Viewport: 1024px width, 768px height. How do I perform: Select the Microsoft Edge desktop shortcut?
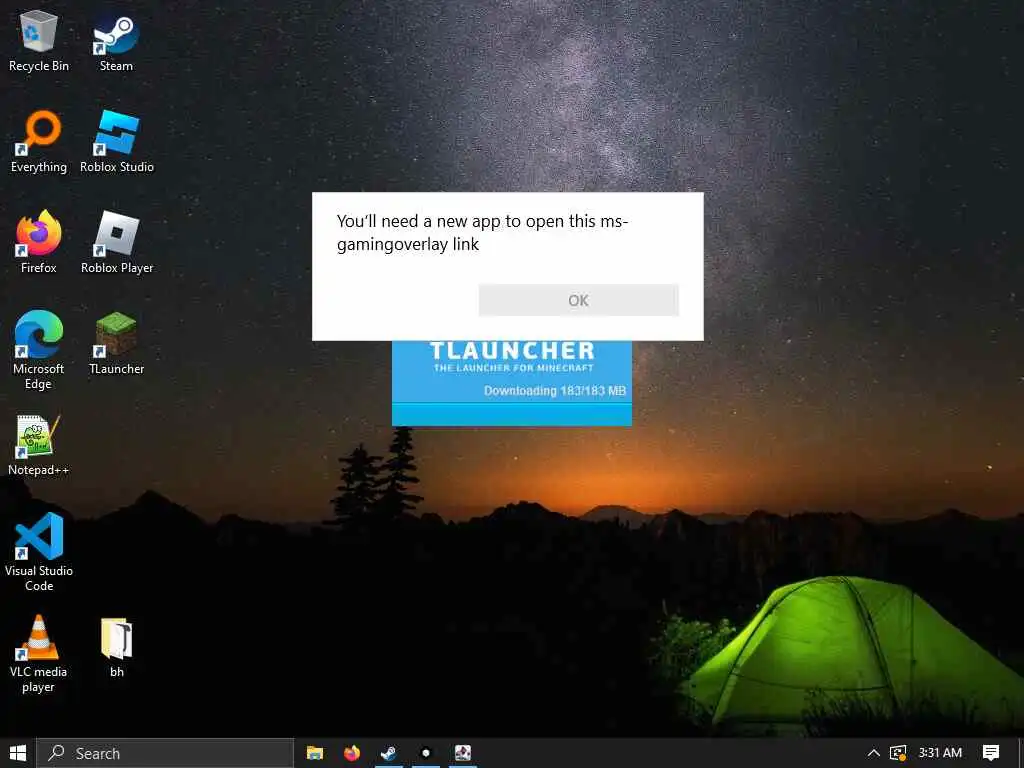click(x=39, y=350)
